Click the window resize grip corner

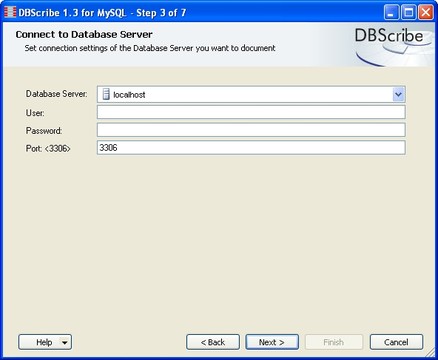coord(431,353)
